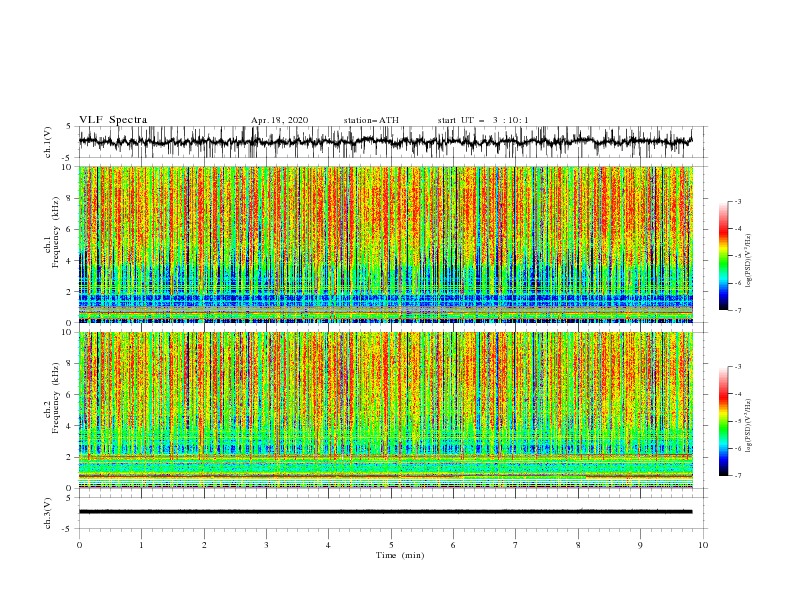
Task: Click the ch.1 Frequency (kHz) axis label
Action: pyautogui.click(x=52, y=233)
